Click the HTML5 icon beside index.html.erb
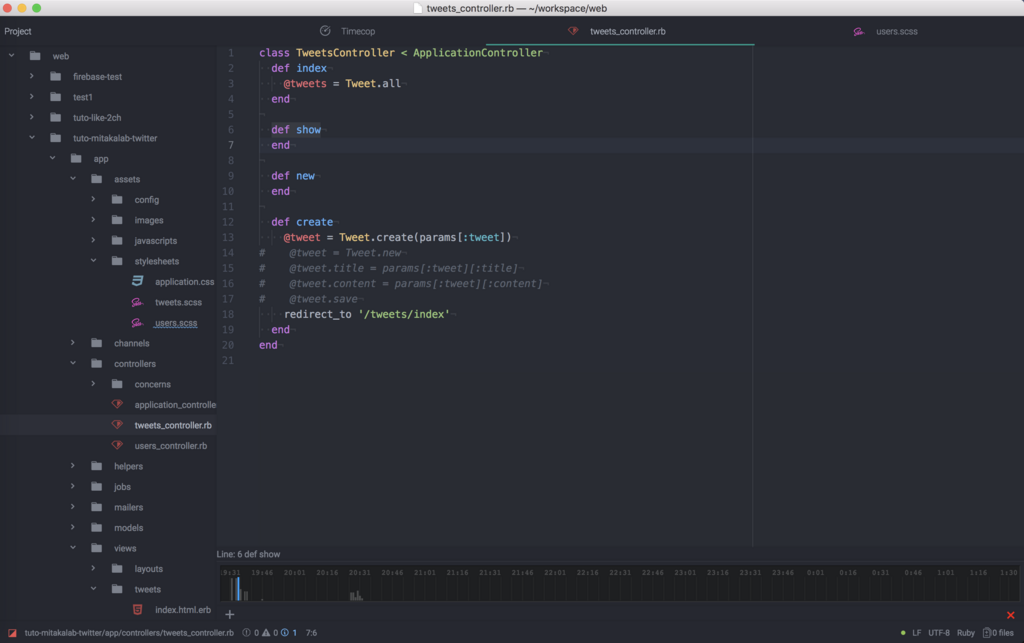This screenshot has width=1024, height=643. point(137,609)
